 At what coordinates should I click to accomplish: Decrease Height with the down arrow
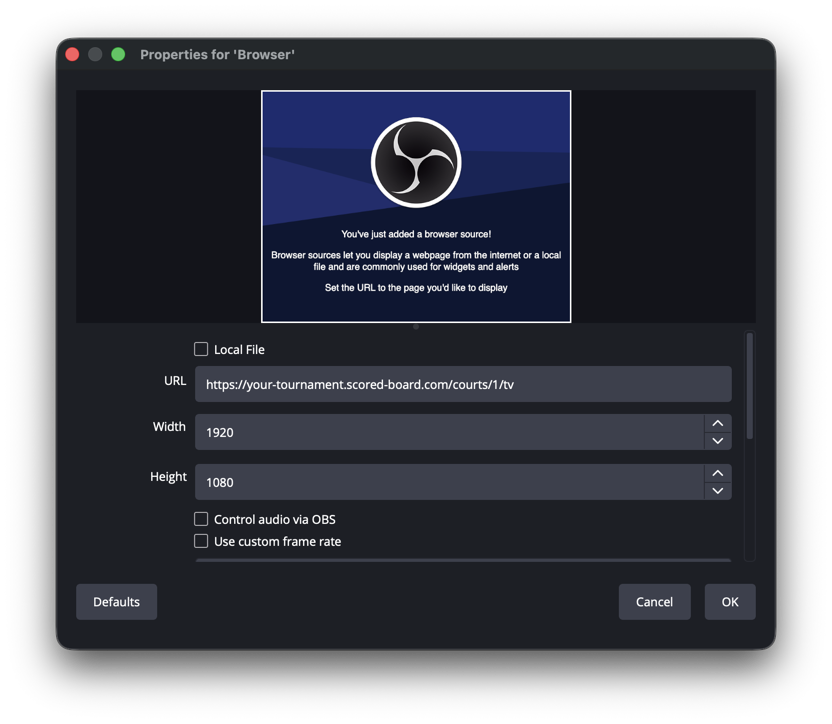(x=717, y=491)
